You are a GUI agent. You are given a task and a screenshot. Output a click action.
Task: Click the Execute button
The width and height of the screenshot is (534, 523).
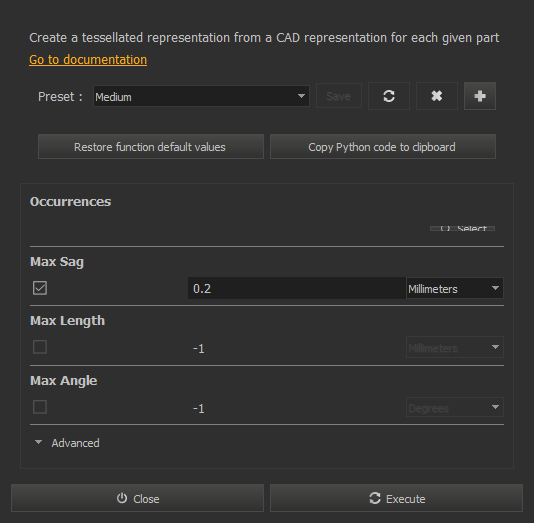click(396, 498)
